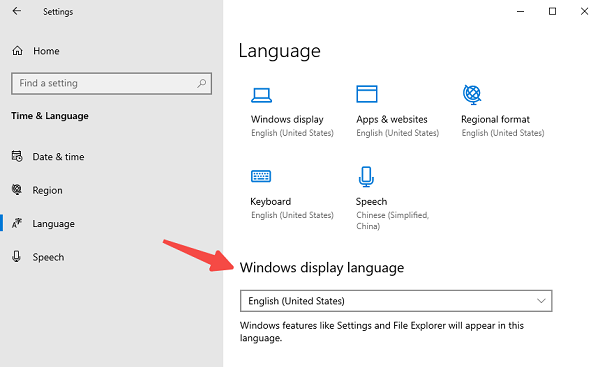600x367 pixels.
Task: Click the dropdown chevron arrow
Action: [541, 301]
